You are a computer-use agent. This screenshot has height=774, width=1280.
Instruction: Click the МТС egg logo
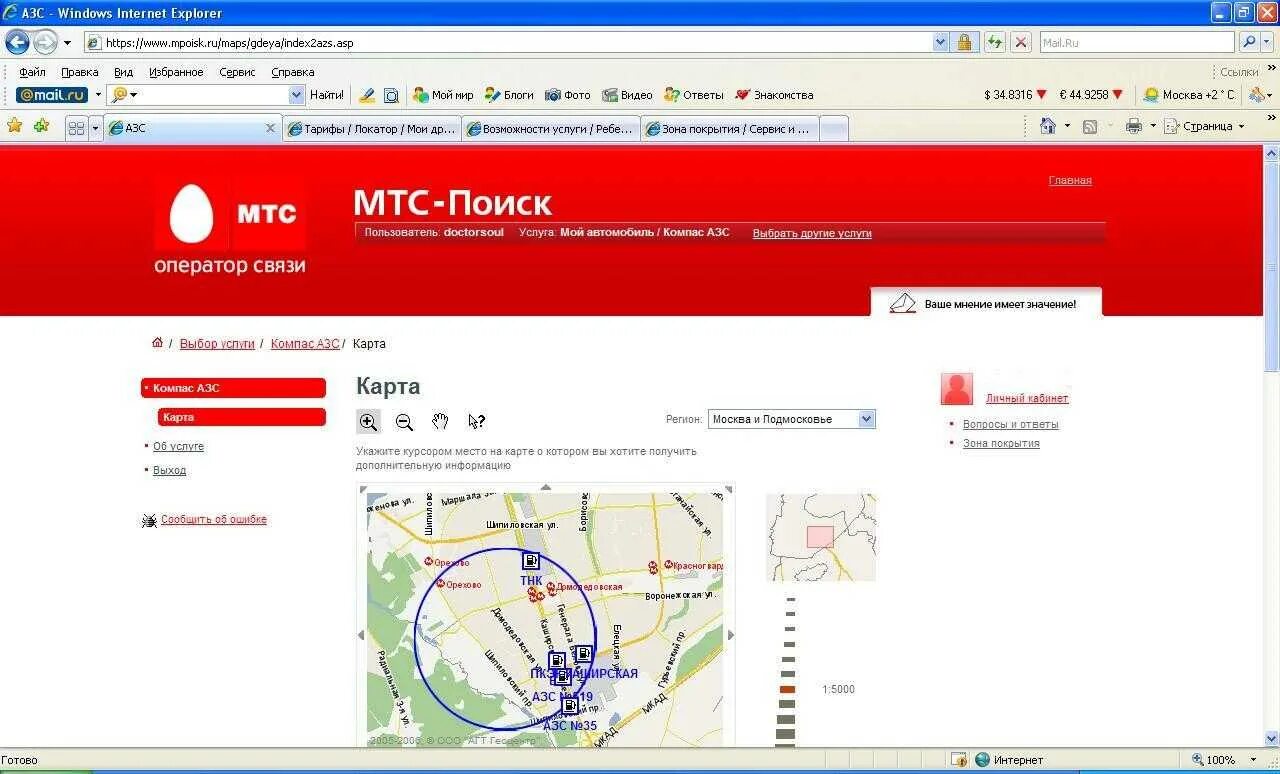click(x=192, y=214)
